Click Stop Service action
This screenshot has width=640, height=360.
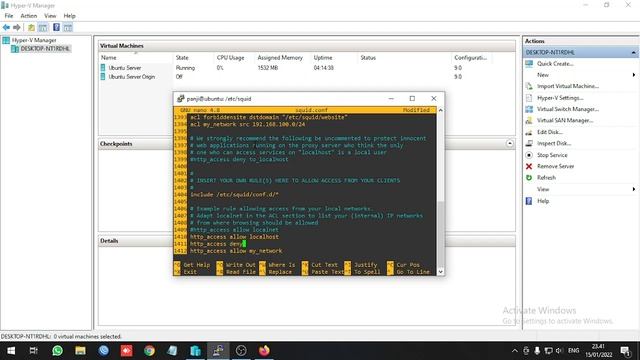click(552, 155)
